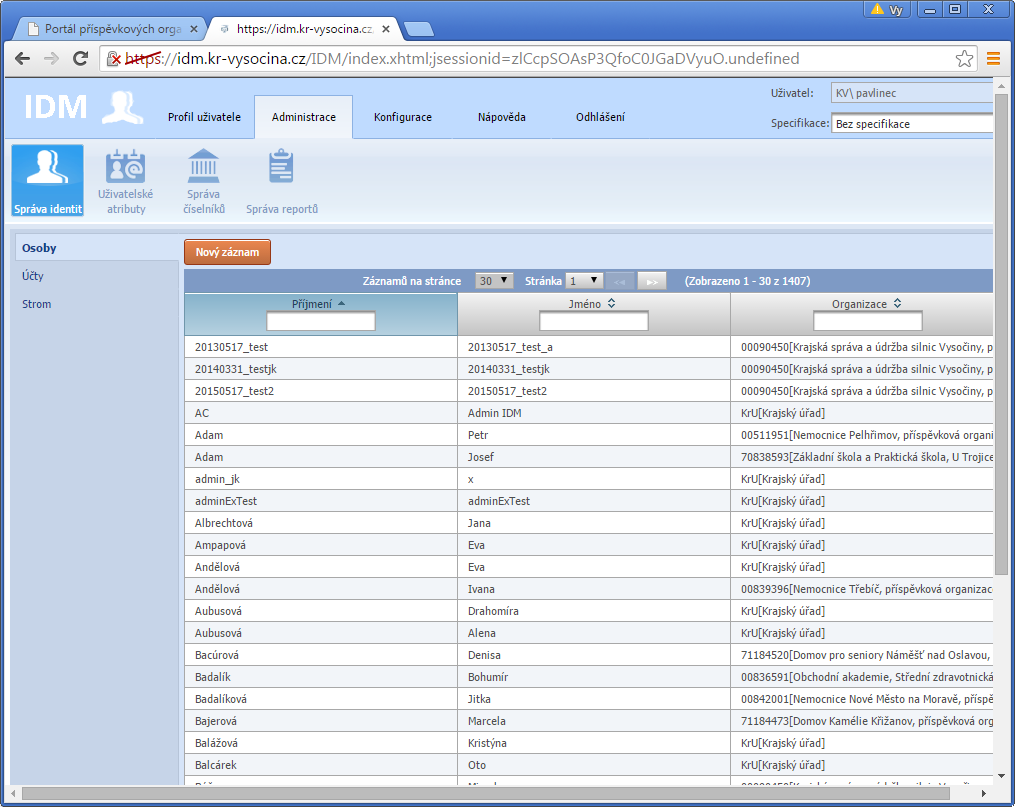This screenshot has width=1015, height=807.
Task: Click Petr in Adam row
Action: [x=594, y=435]
